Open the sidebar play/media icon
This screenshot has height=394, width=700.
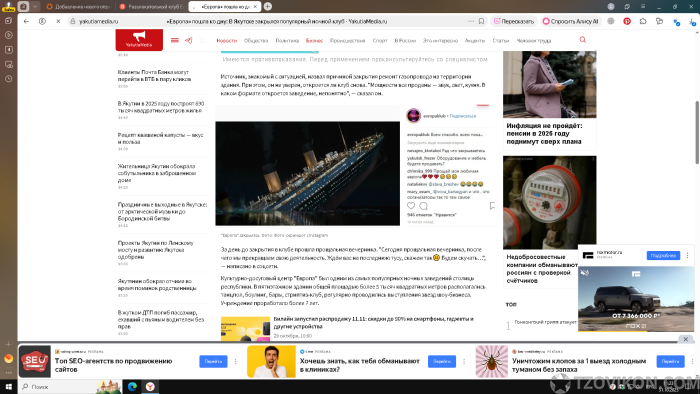(x=8, y=35)
